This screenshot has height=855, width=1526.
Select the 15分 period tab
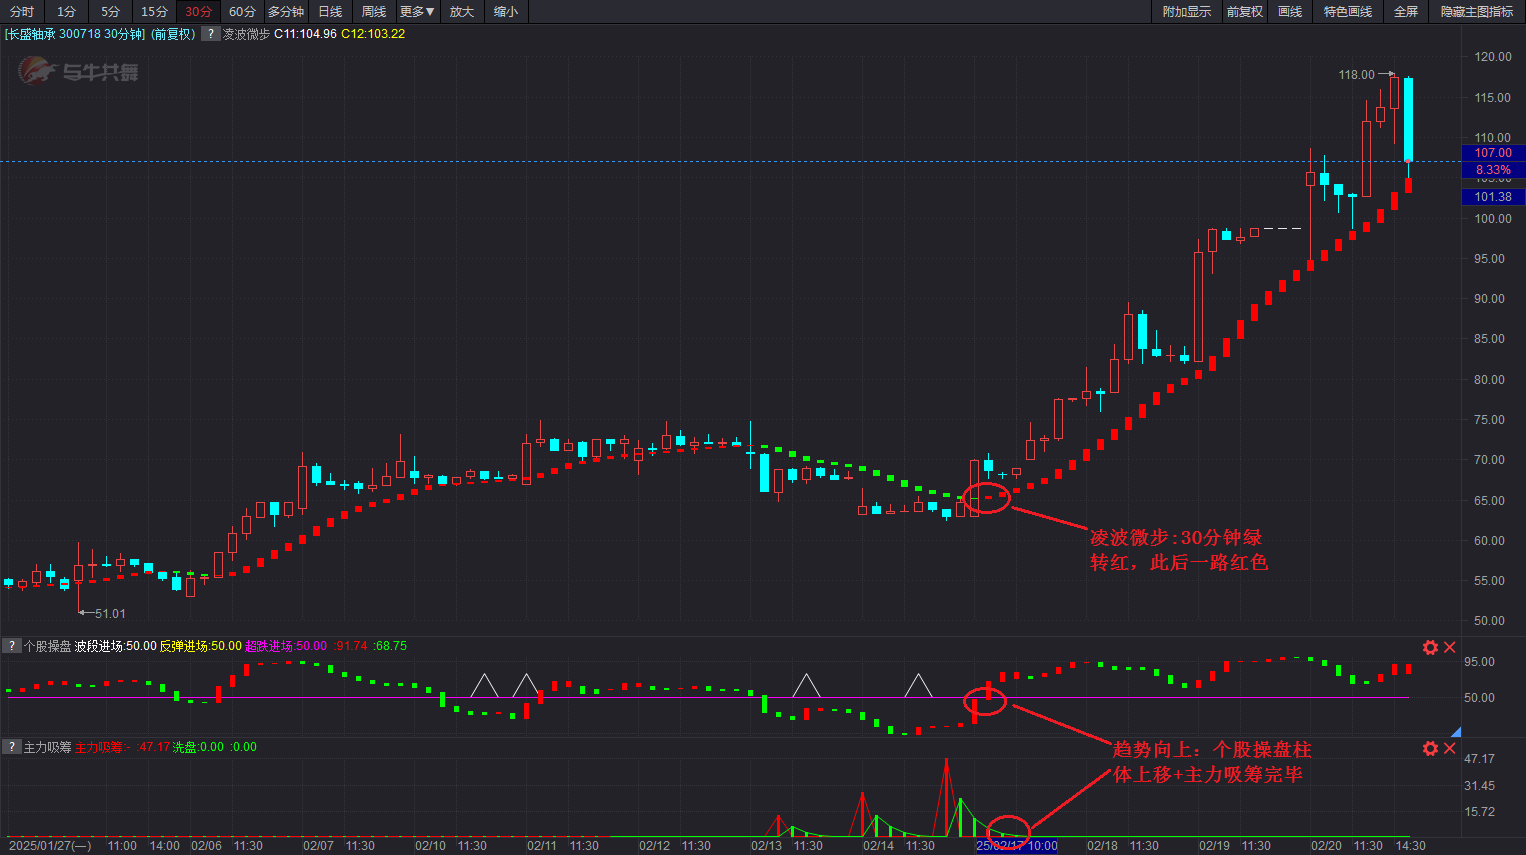(x=154, y=12)
